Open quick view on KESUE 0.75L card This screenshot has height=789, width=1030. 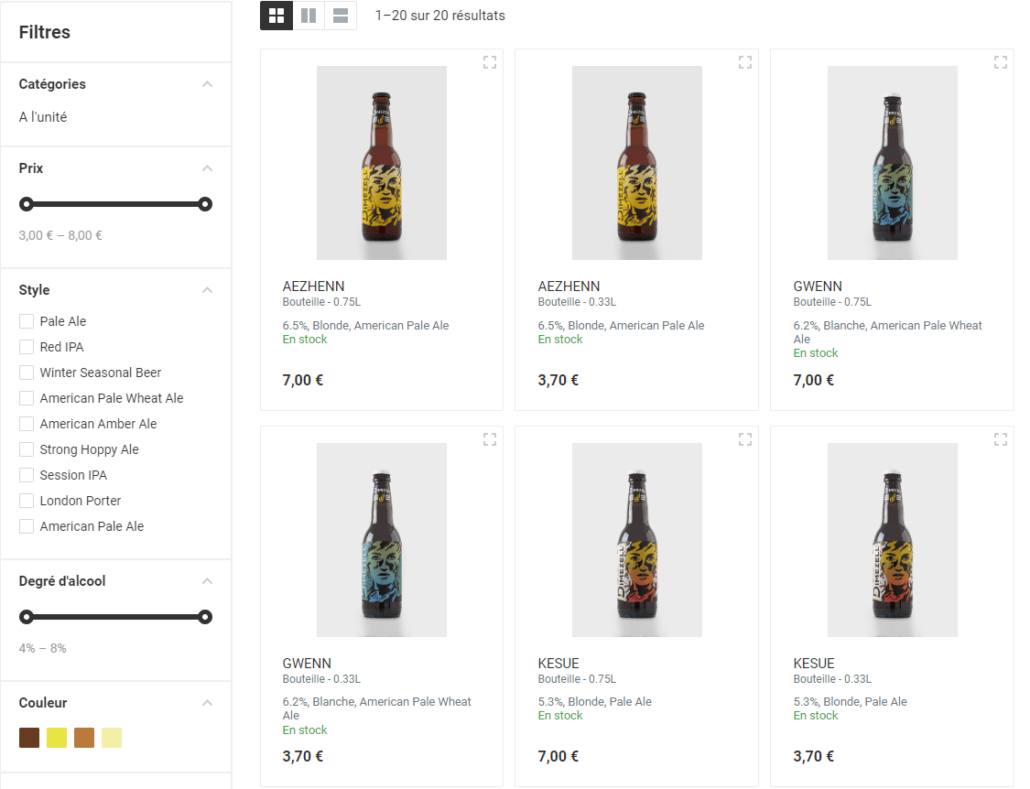pos(745,439)
